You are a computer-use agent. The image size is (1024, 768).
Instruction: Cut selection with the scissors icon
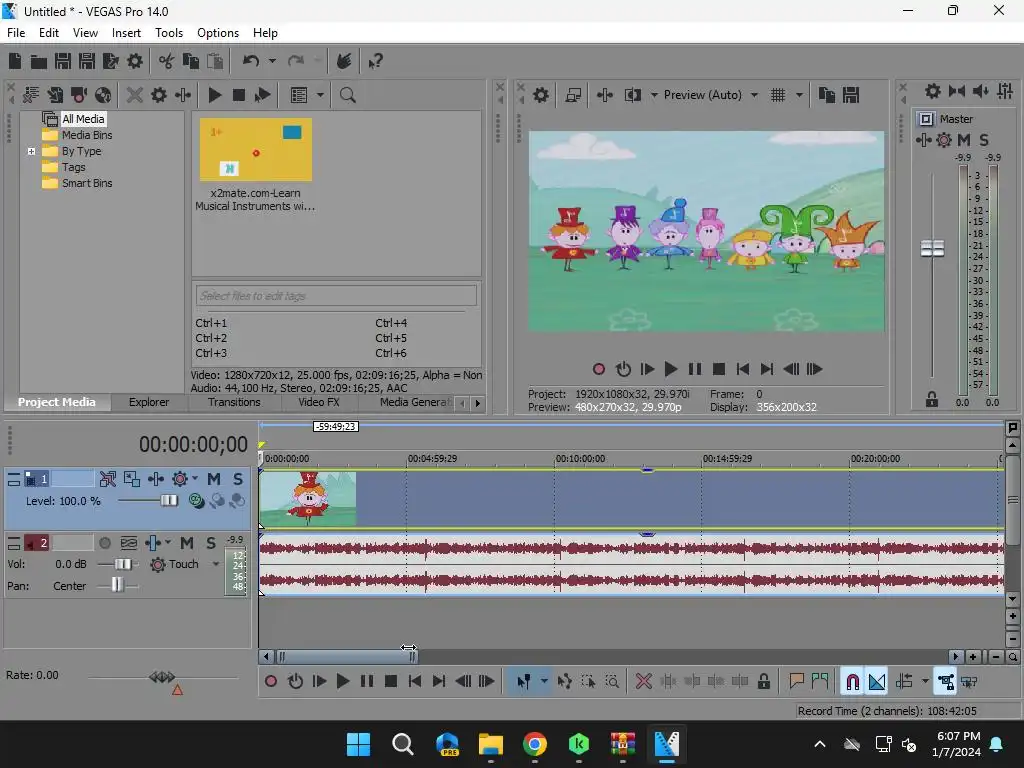[x=166, y=61]
